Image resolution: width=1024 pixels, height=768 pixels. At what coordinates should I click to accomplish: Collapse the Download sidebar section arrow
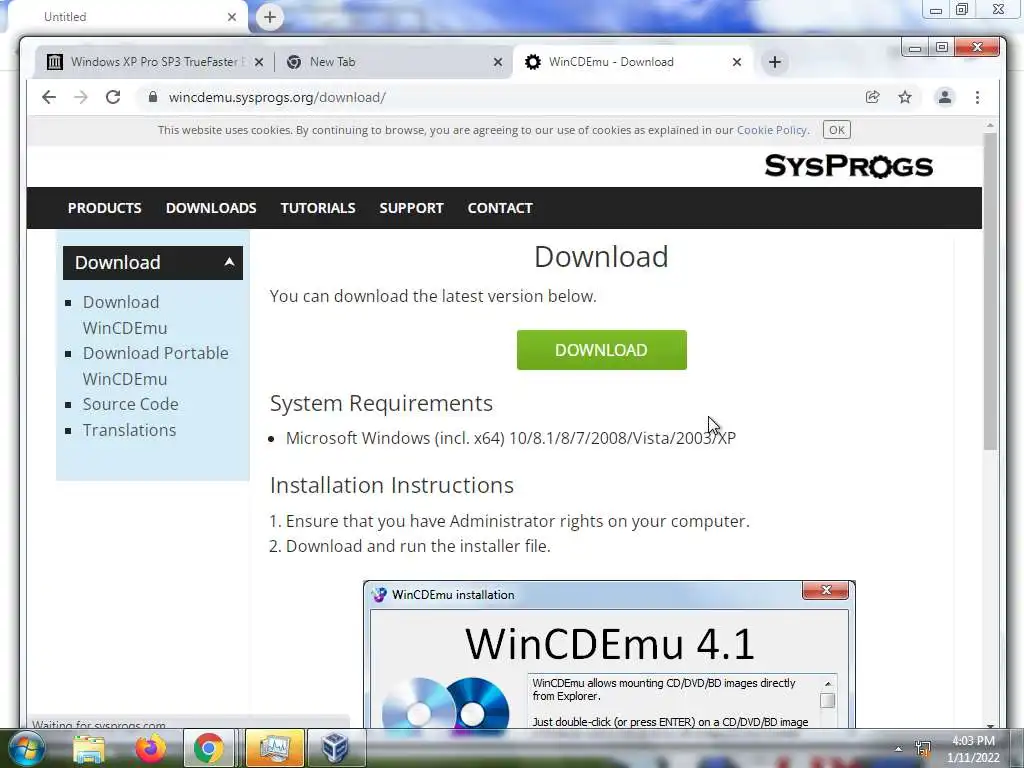tap(229, 262)
